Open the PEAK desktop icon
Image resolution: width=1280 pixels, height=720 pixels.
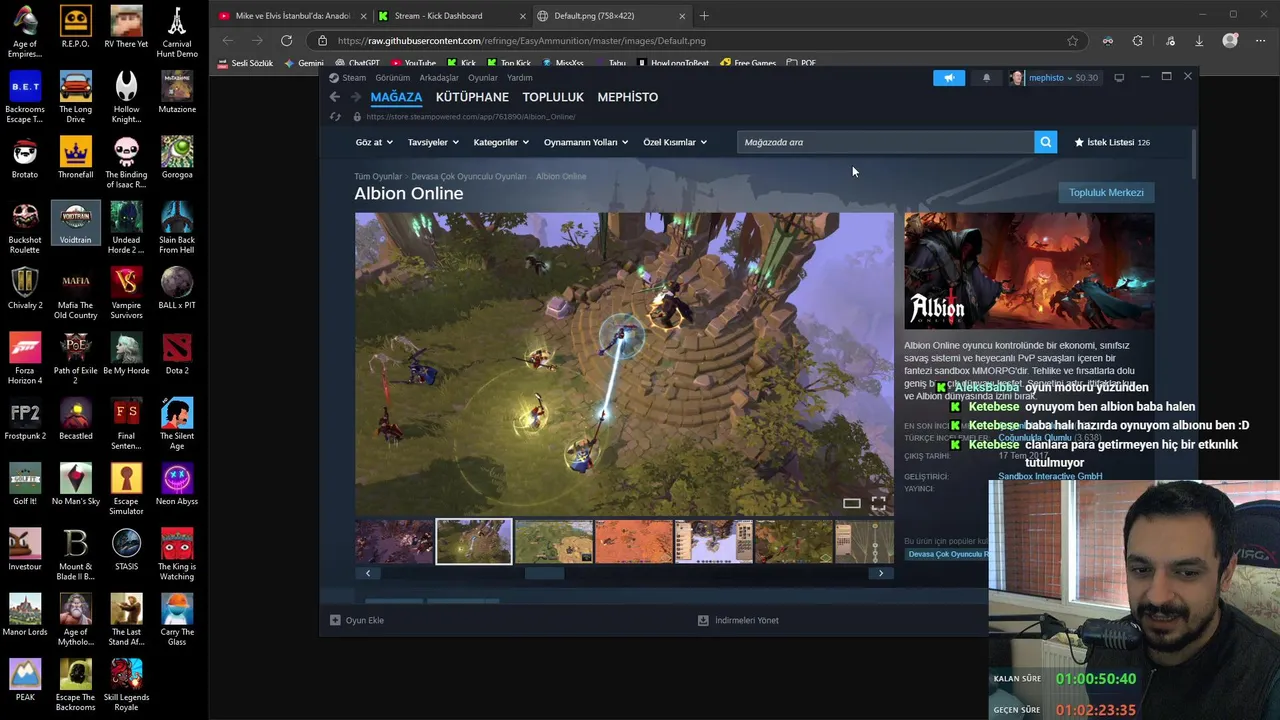pos(25,680)
